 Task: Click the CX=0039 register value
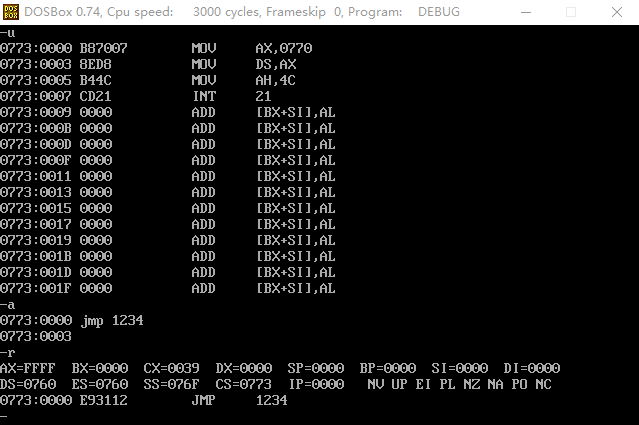tap(172, 368)
